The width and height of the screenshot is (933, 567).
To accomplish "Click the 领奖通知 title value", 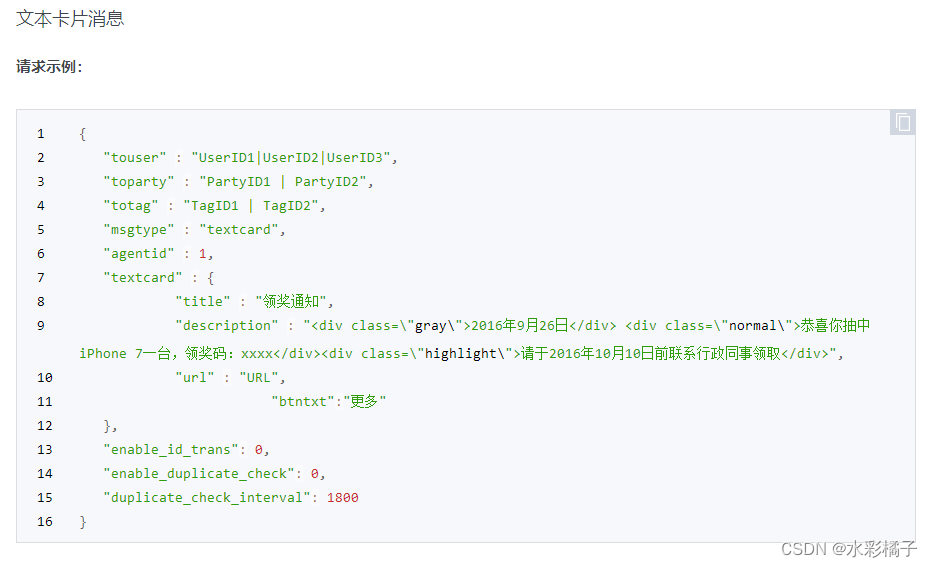I will click(x=294, y=301).
